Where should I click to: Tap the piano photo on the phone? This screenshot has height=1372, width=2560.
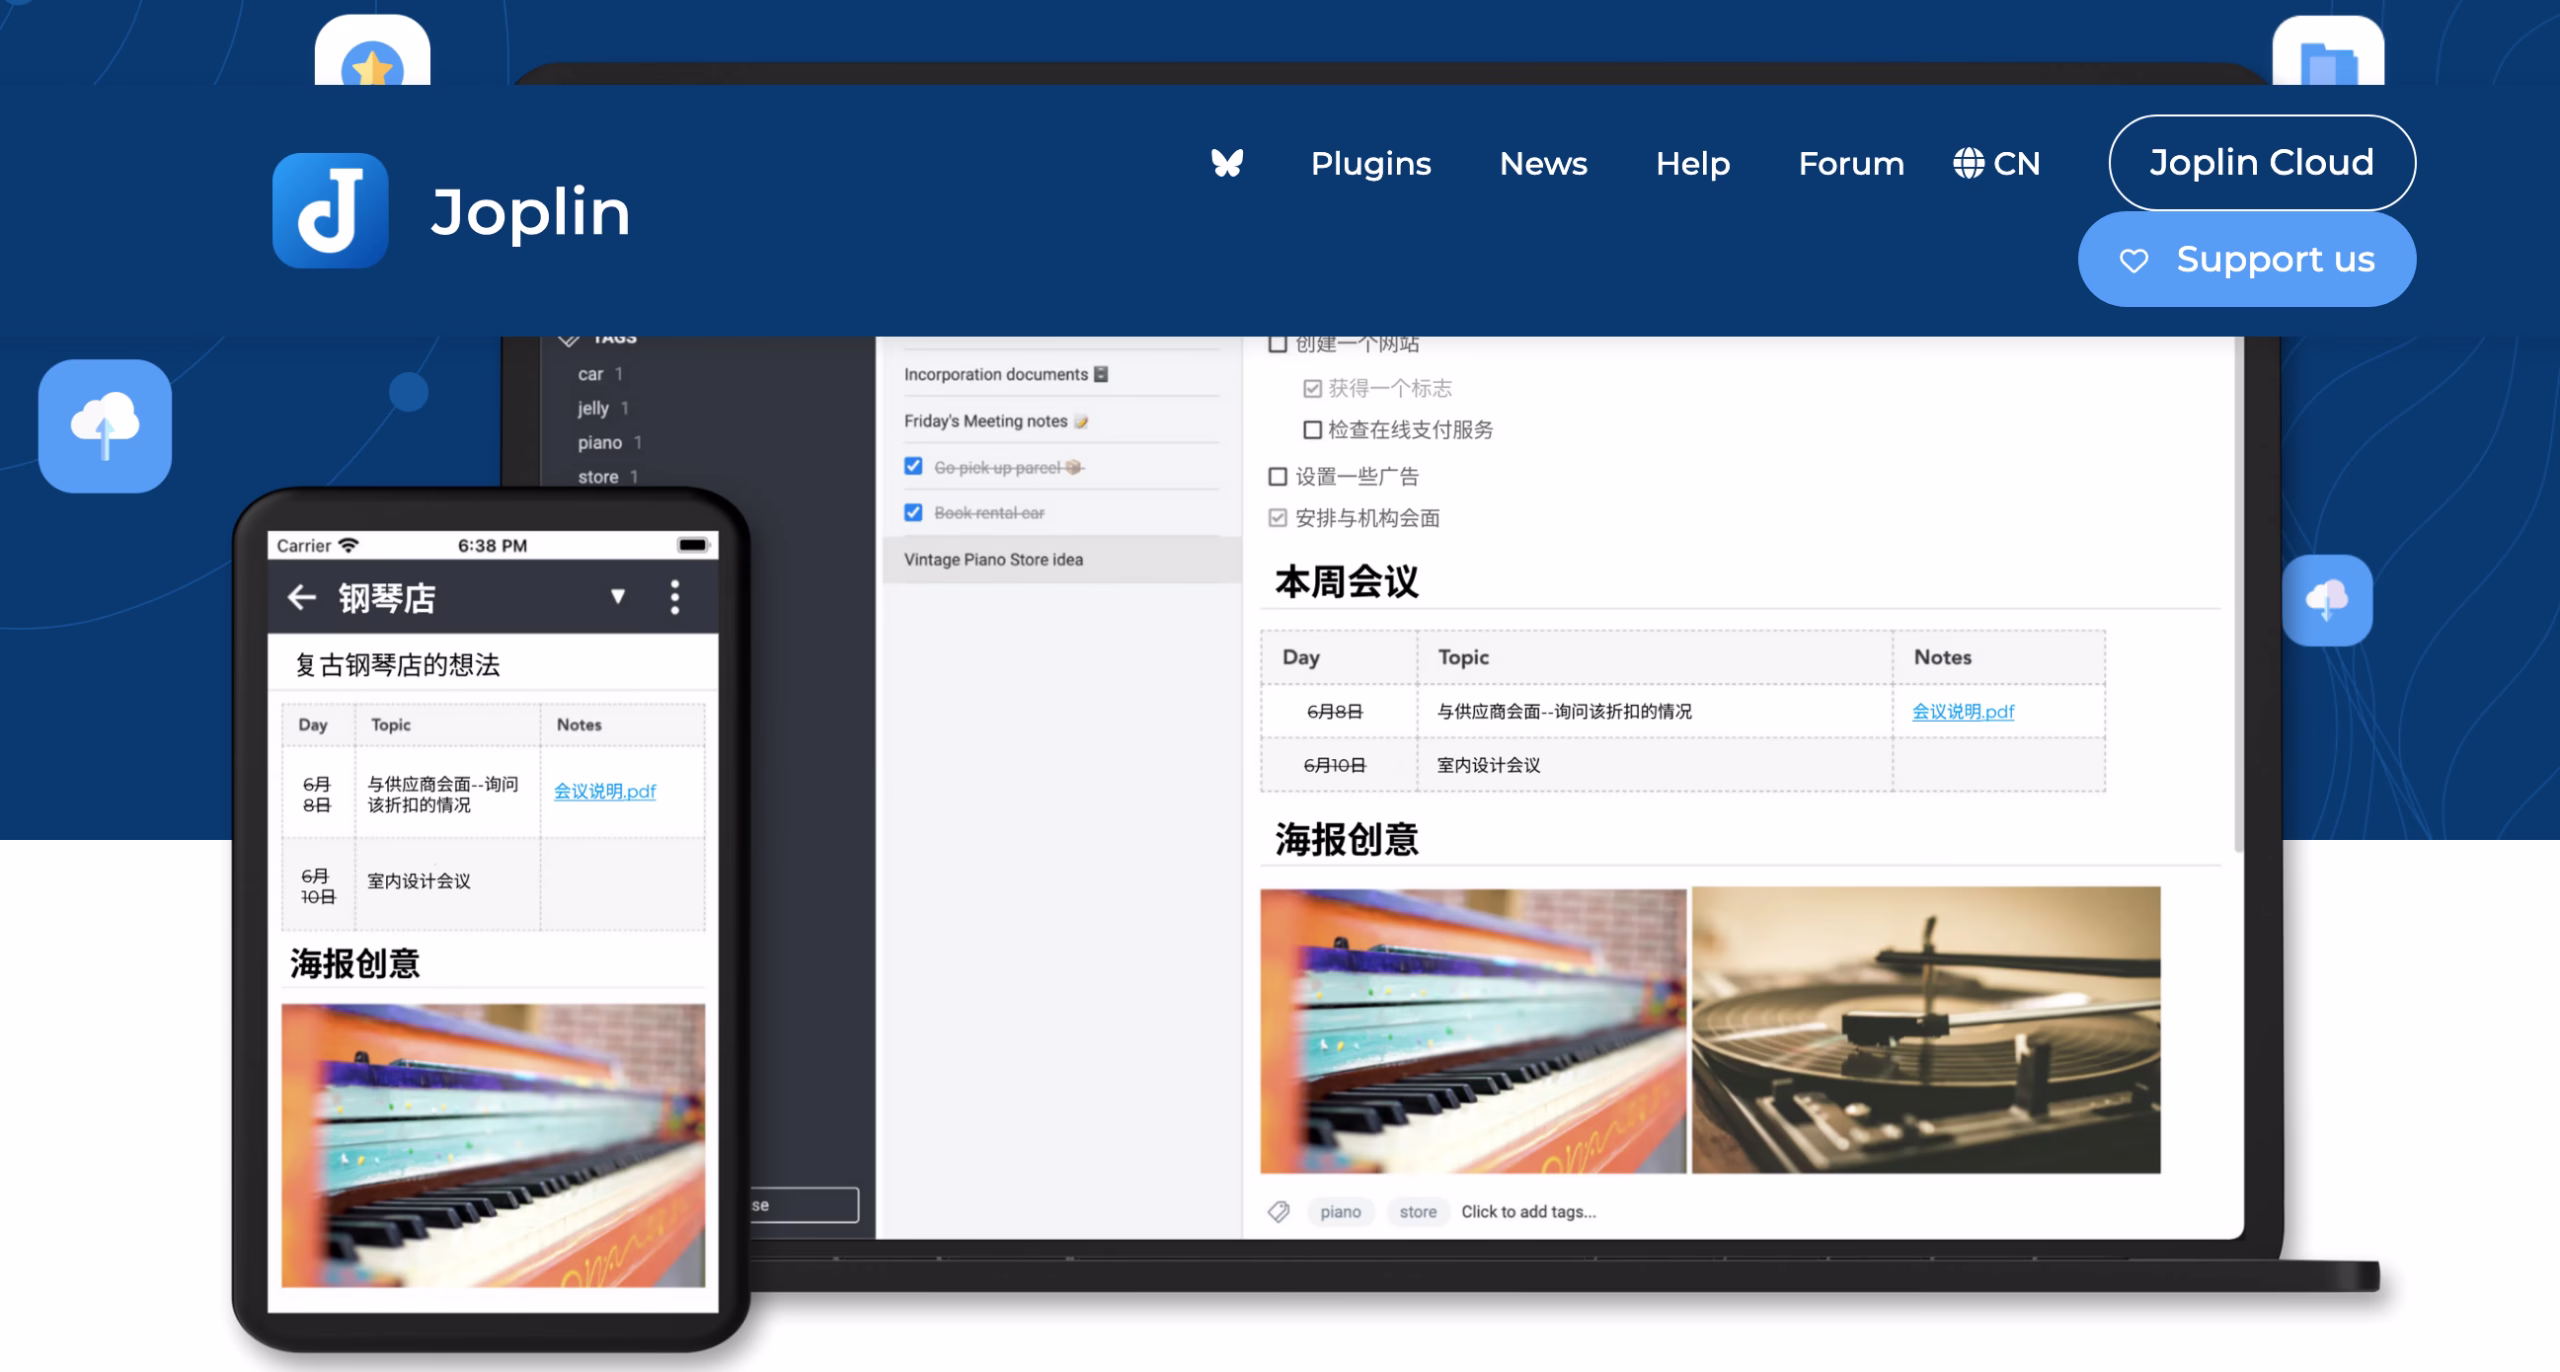pos(493,1146)
